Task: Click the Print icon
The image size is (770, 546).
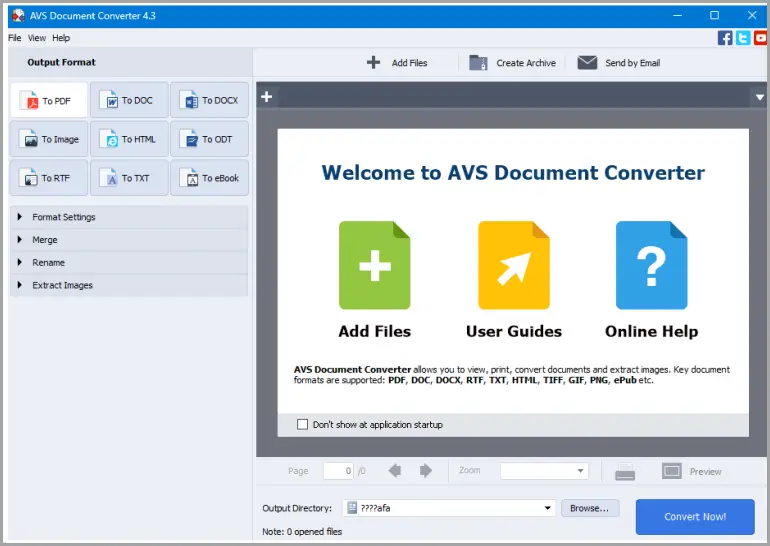Action: tap(625, 471)
